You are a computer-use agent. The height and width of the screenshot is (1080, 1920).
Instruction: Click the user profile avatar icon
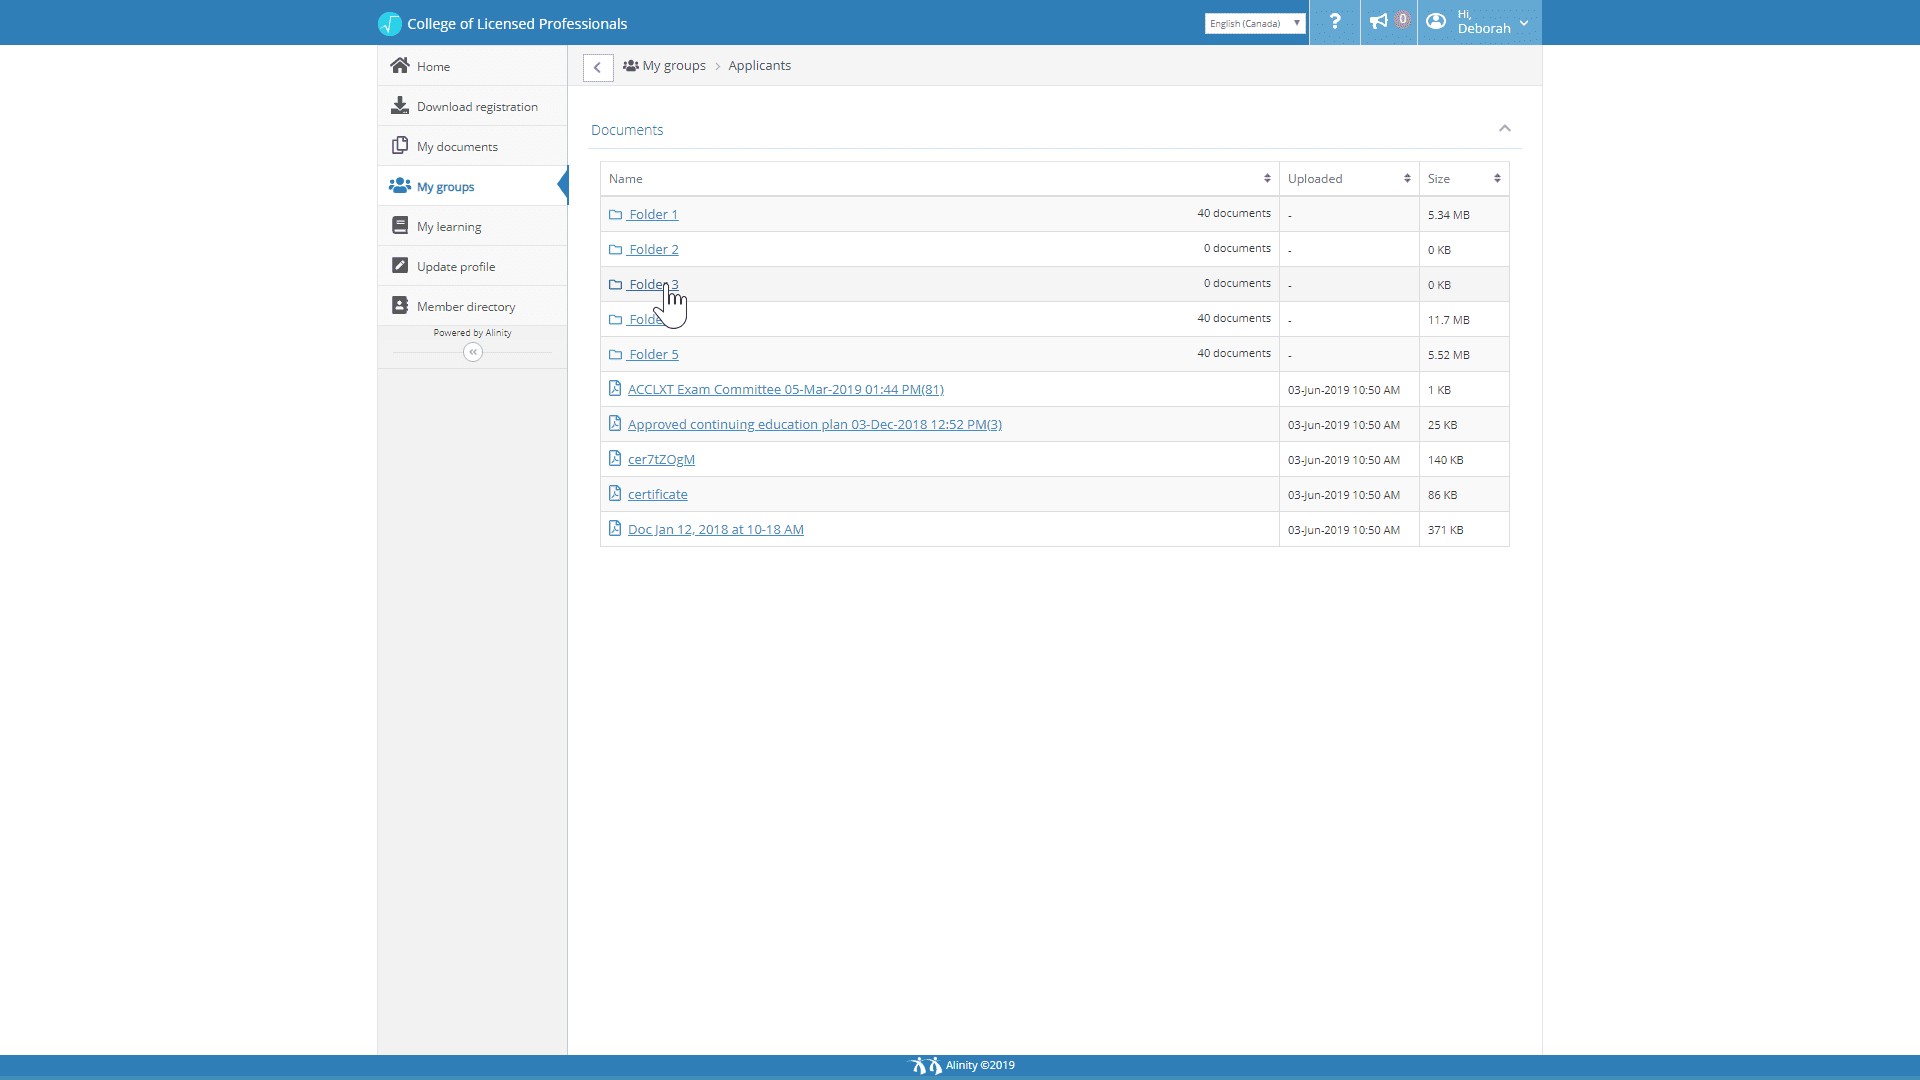[x=1436, y=21]
